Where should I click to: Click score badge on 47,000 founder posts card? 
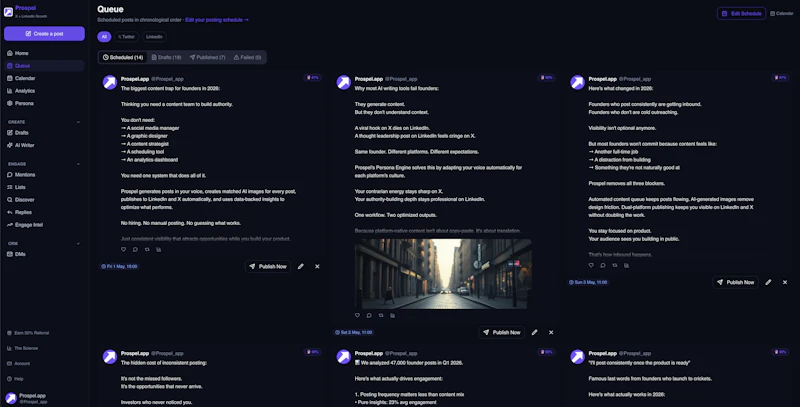point(546,352)
